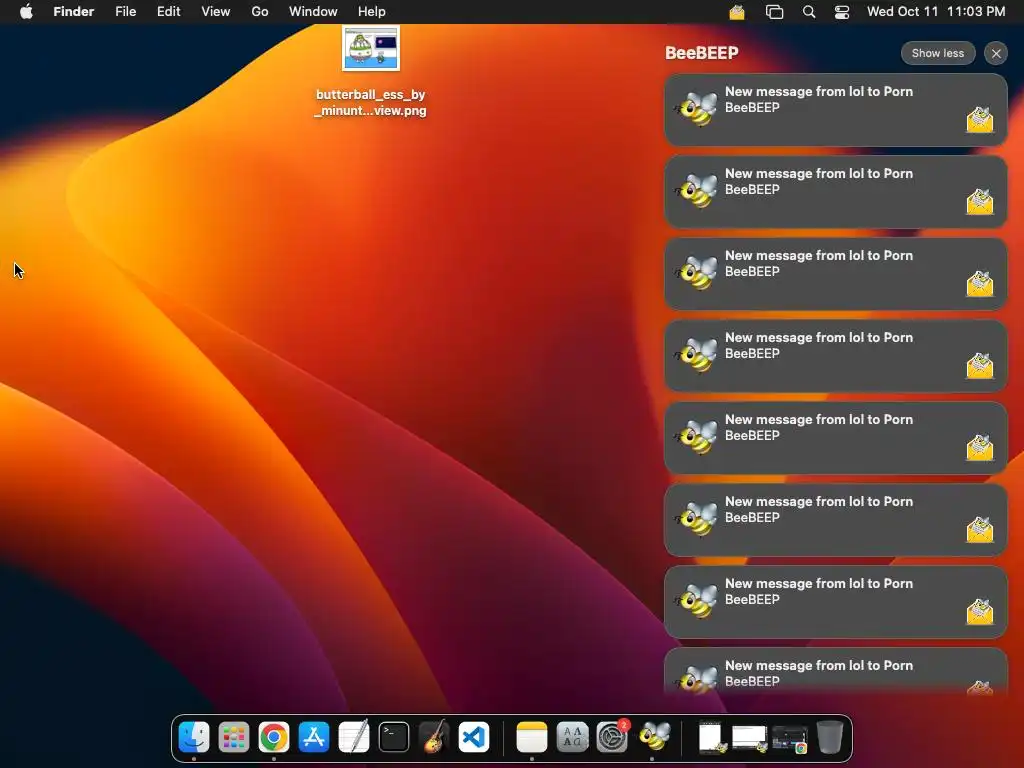Open TextEdit from the Dock
The image size is (1024, 768).
(354, 737)
